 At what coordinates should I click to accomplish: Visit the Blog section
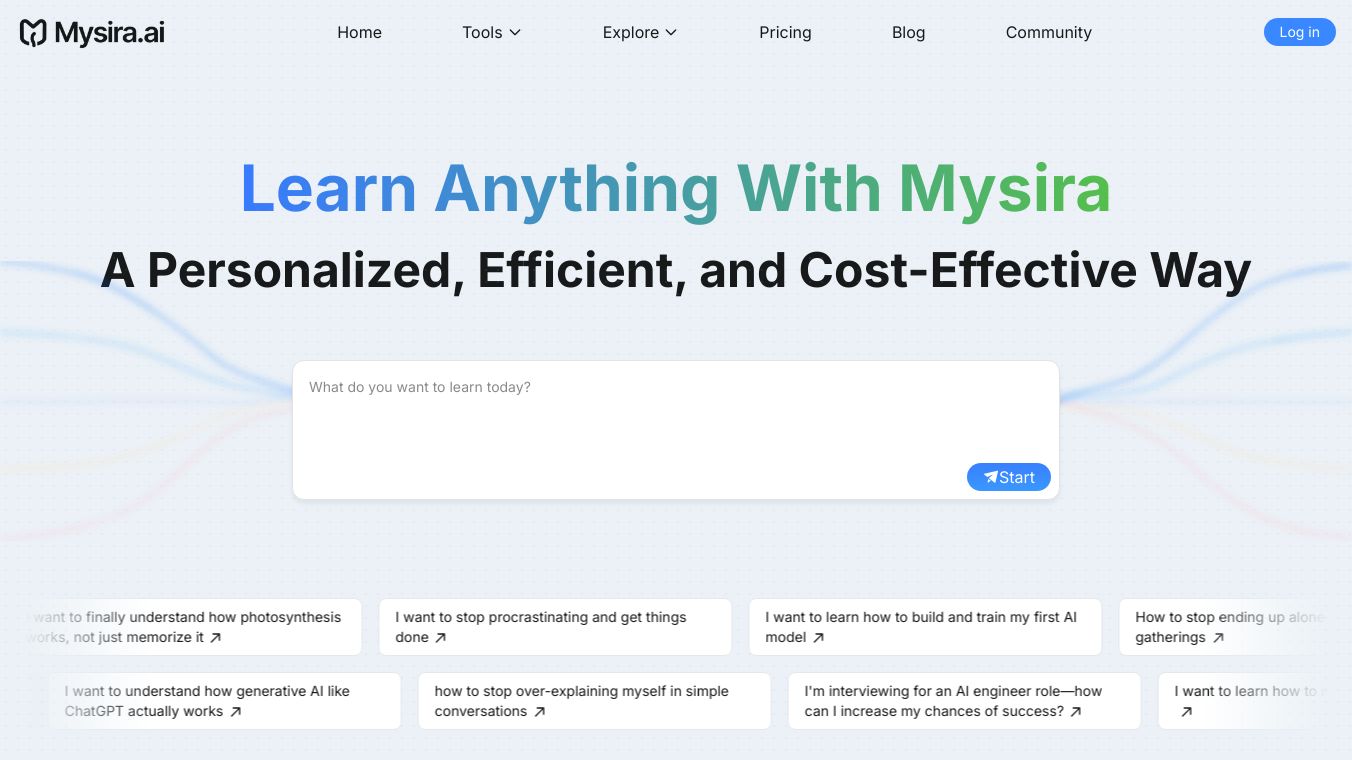[x=908, y=32]
